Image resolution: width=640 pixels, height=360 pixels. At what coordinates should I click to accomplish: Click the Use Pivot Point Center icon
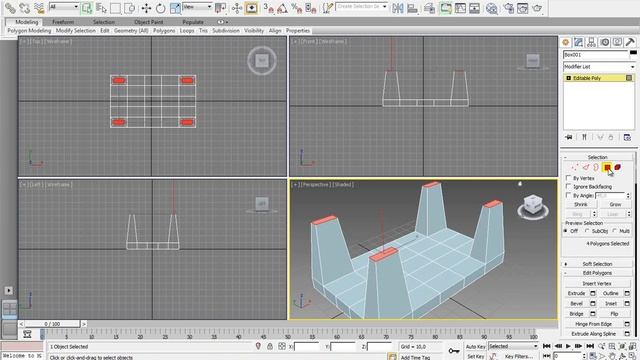click(220, 7)
